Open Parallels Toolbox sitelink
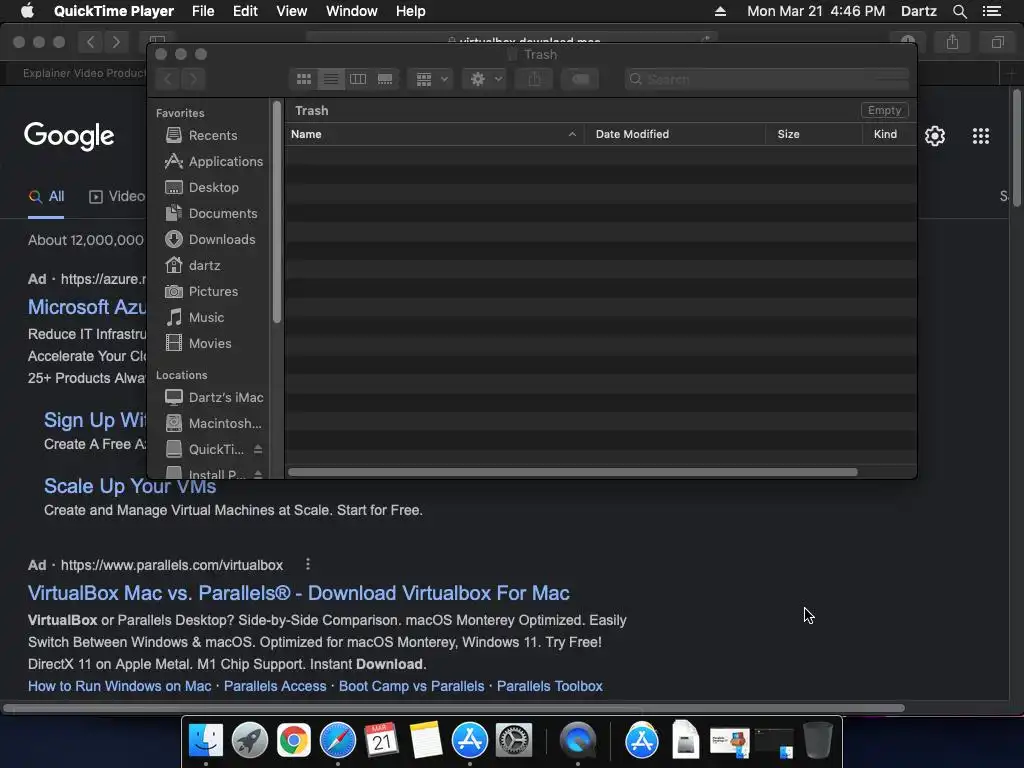The image size is (1024, 768). [x=550, y=686]
